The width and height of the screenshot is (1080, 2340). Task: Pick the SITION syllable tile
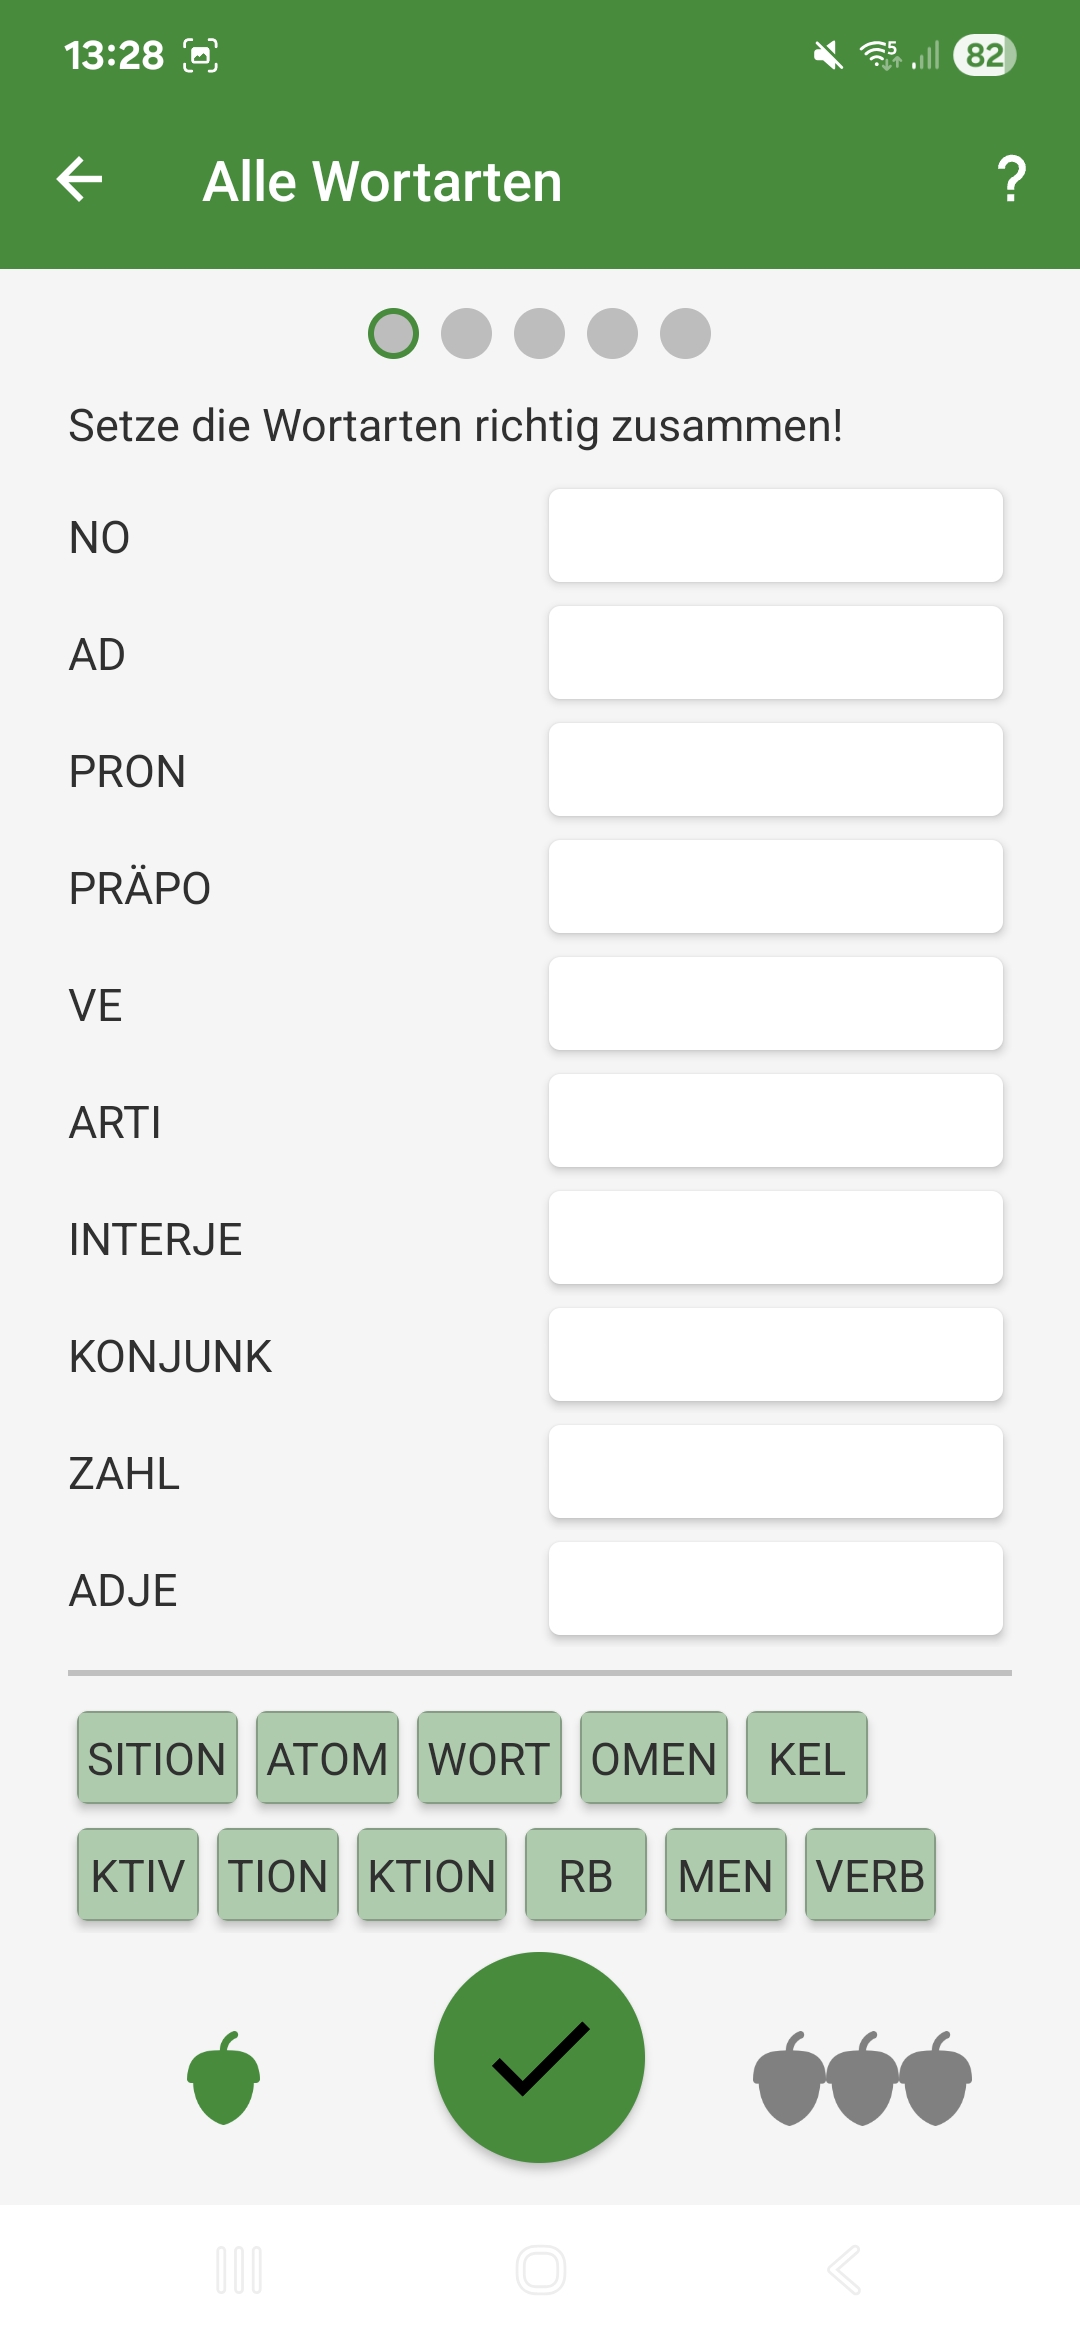tap(157, 1758)
